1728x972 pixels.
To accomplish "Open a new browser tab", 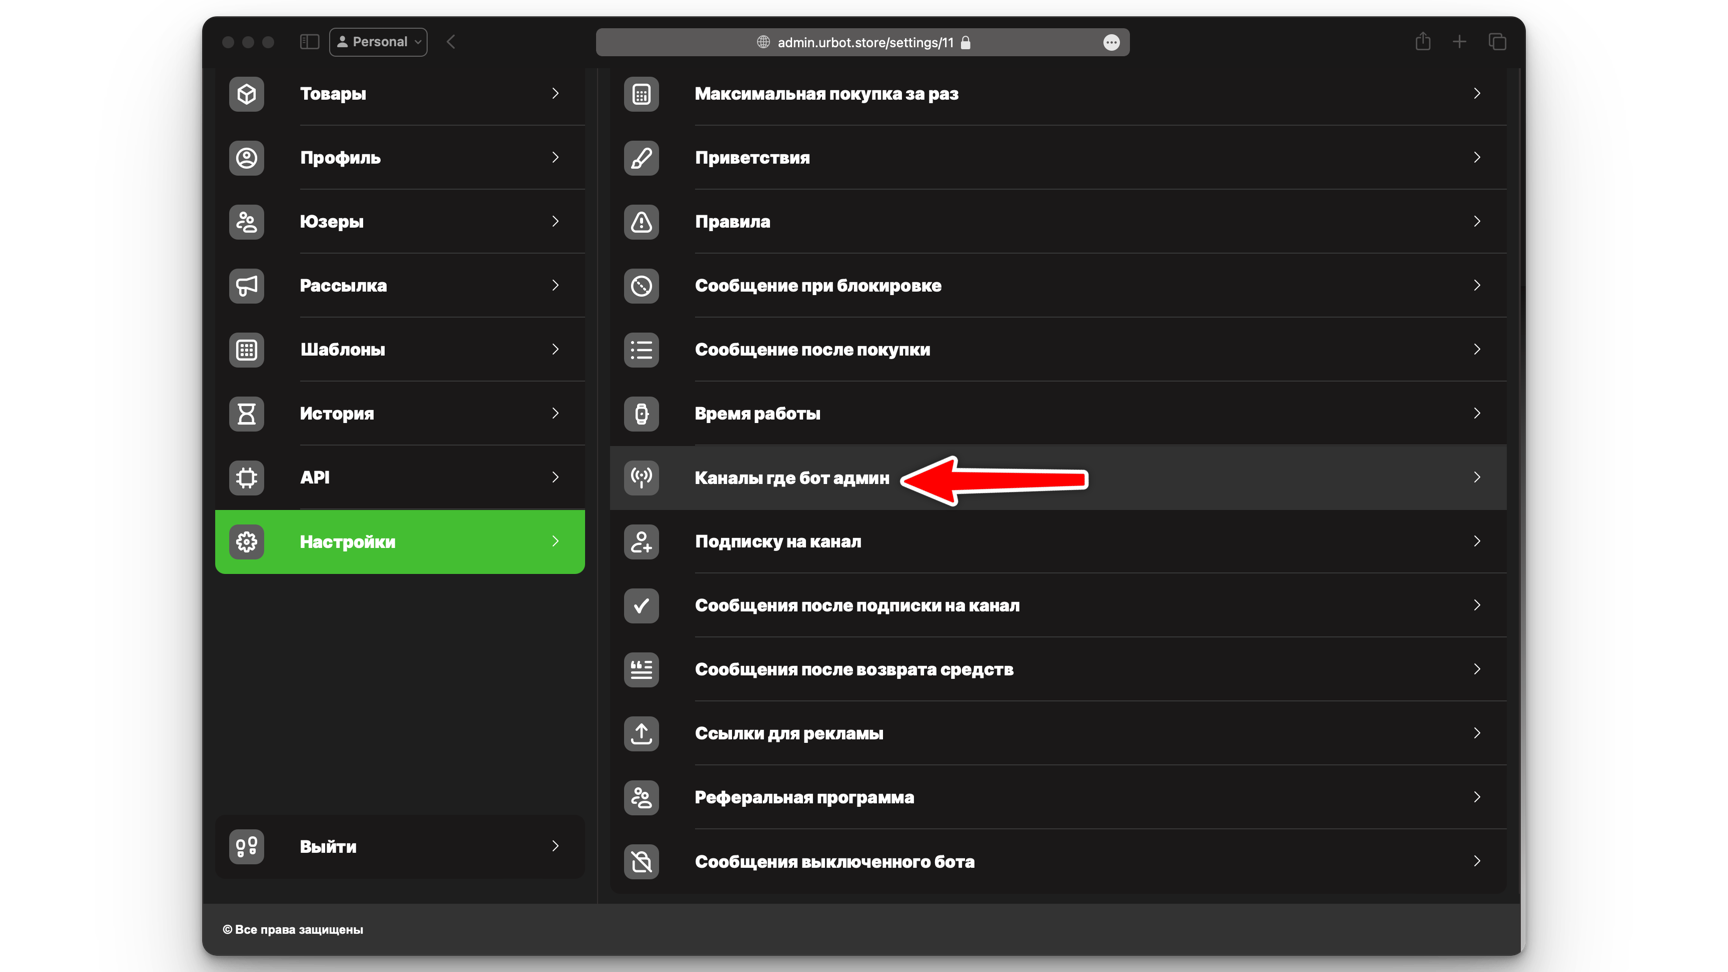I will tap(1459, 42).
